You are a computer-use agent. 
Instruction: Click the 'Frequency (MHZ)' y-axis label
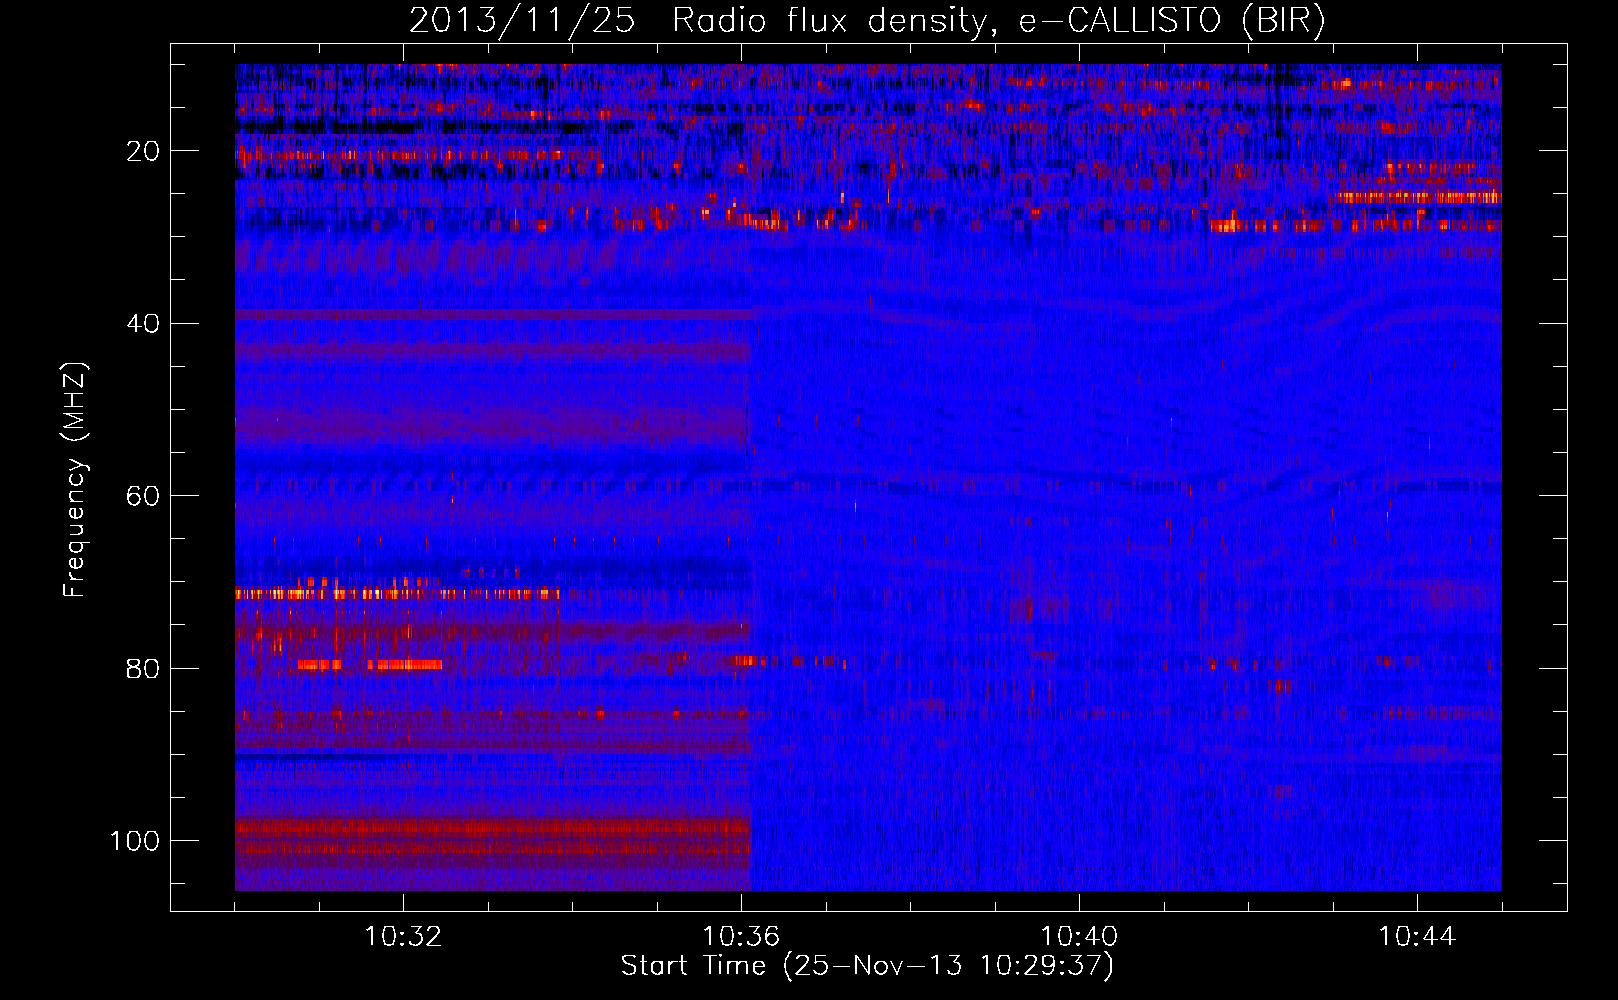coord(75,480)
